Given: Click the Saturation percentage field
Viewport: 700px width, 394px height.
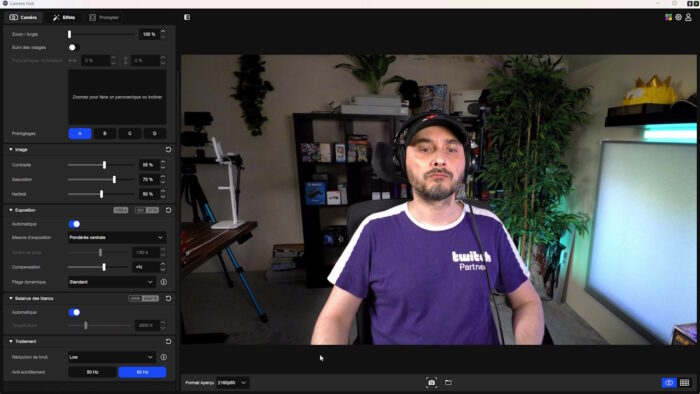Looking at the screenshot, I should (x=149, y=179).
